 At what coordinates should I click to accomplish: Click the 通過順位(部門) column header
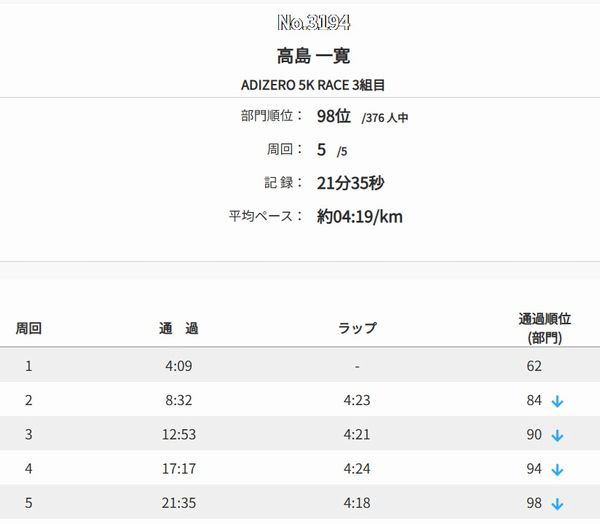click(545, 328)
